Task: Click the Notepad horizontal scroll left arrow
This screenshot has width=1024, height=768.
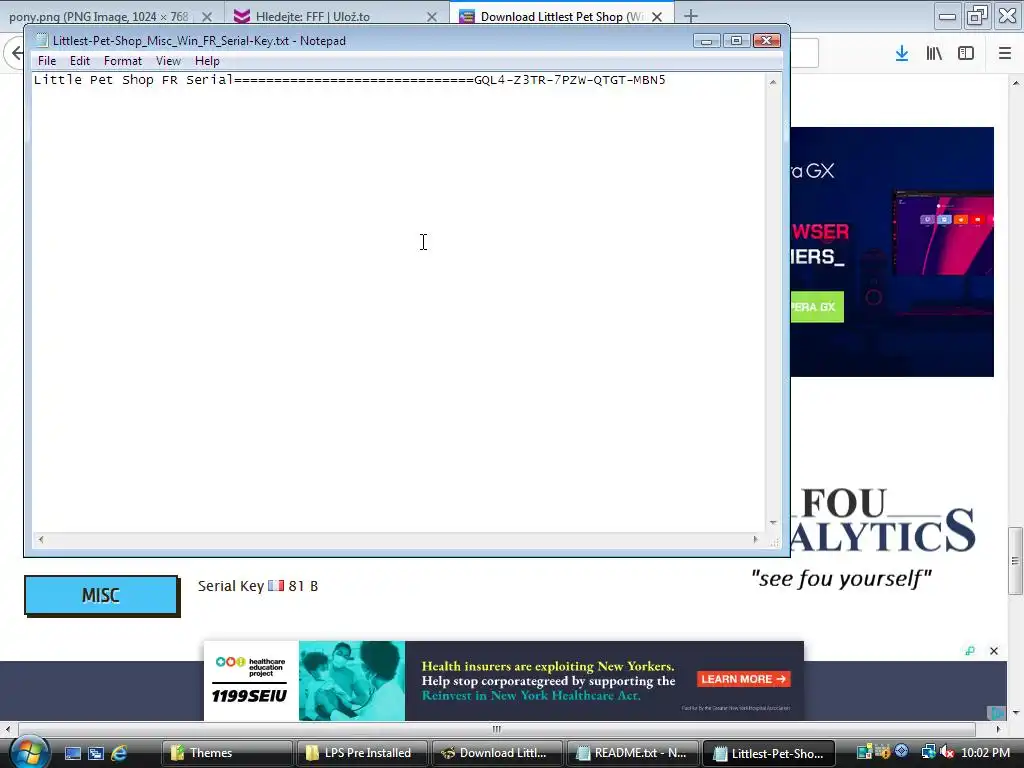Action: [x=41, y=539]
